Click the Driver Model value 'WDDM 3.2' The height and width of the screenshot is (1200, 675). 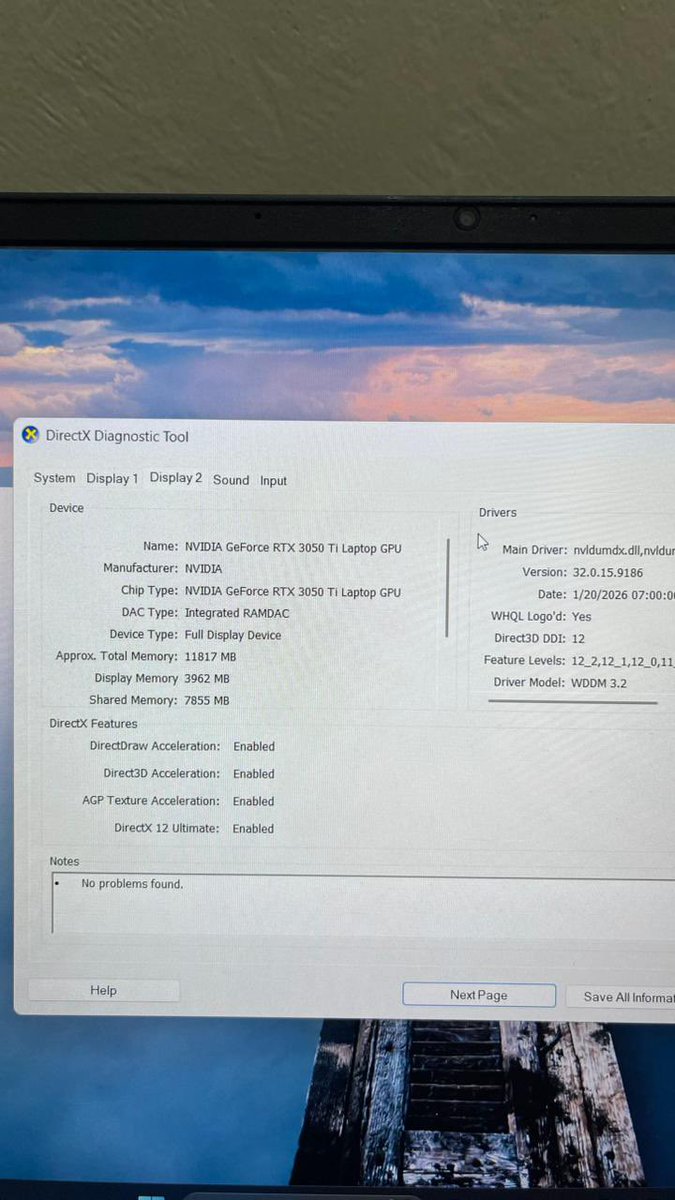point(600,683)
